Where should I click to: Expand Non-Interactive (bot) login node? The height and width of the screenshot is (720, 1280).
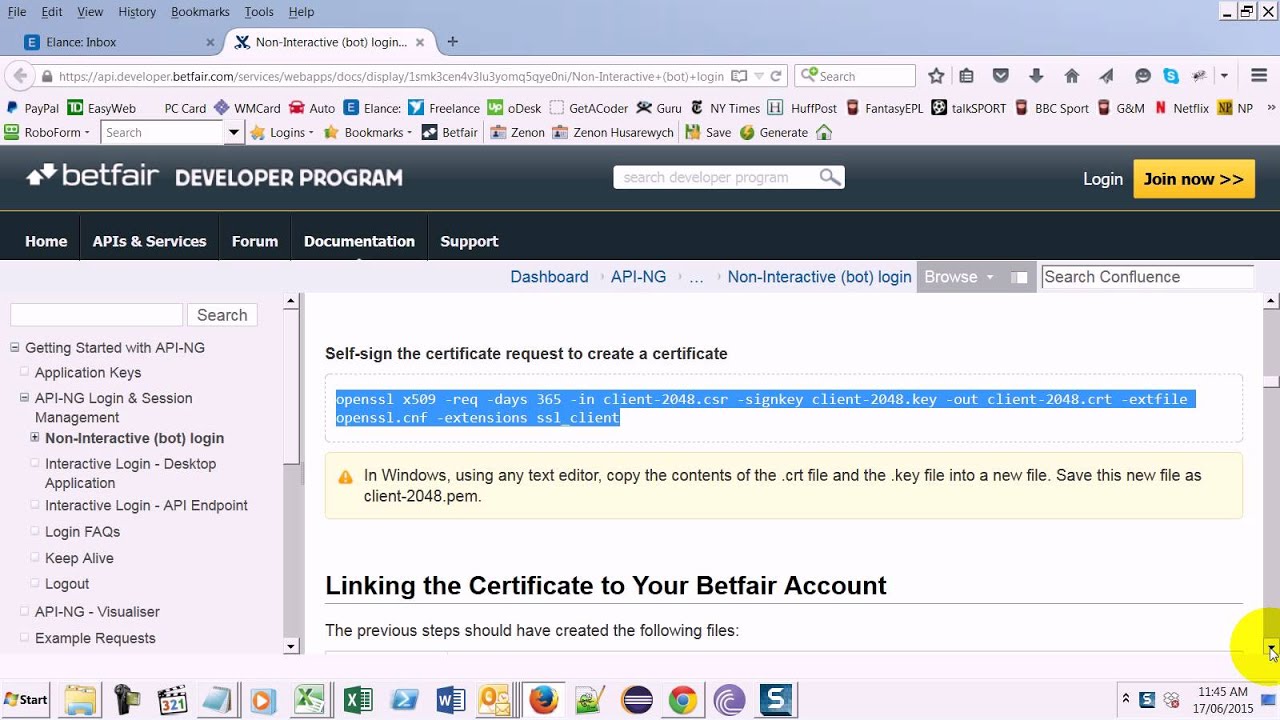click(x=35, y=437)
